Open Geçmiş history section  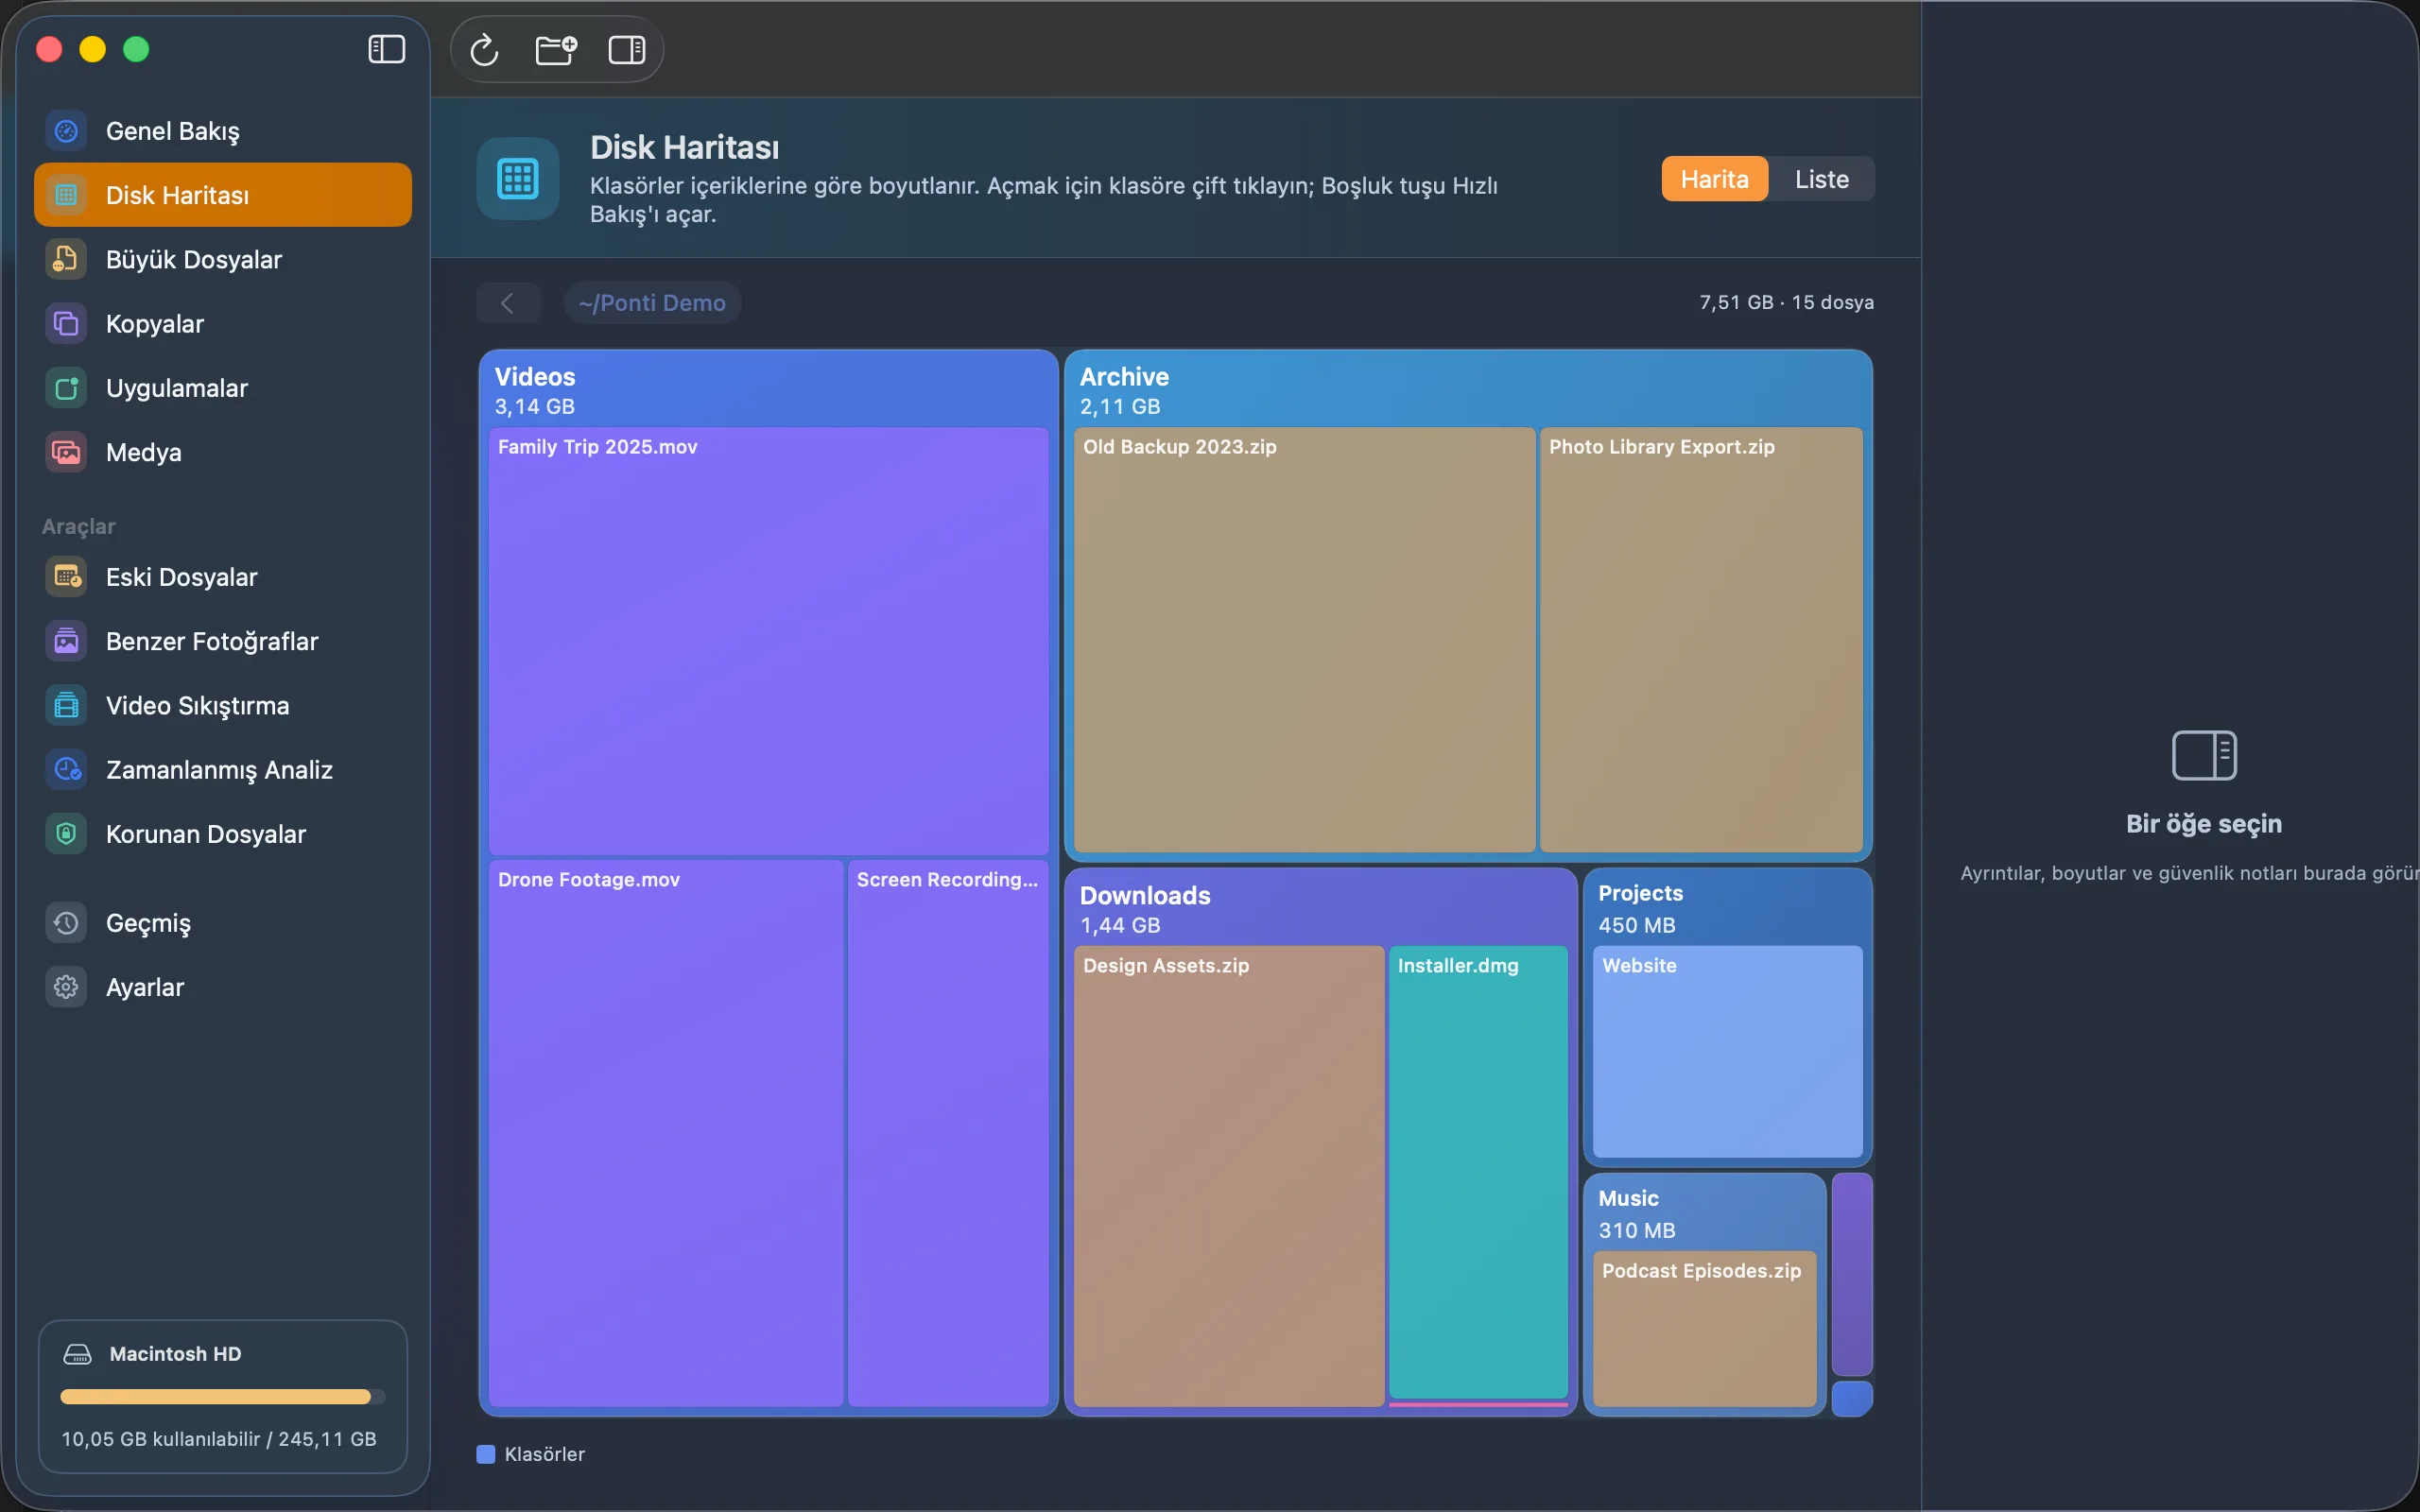[223, 923]
